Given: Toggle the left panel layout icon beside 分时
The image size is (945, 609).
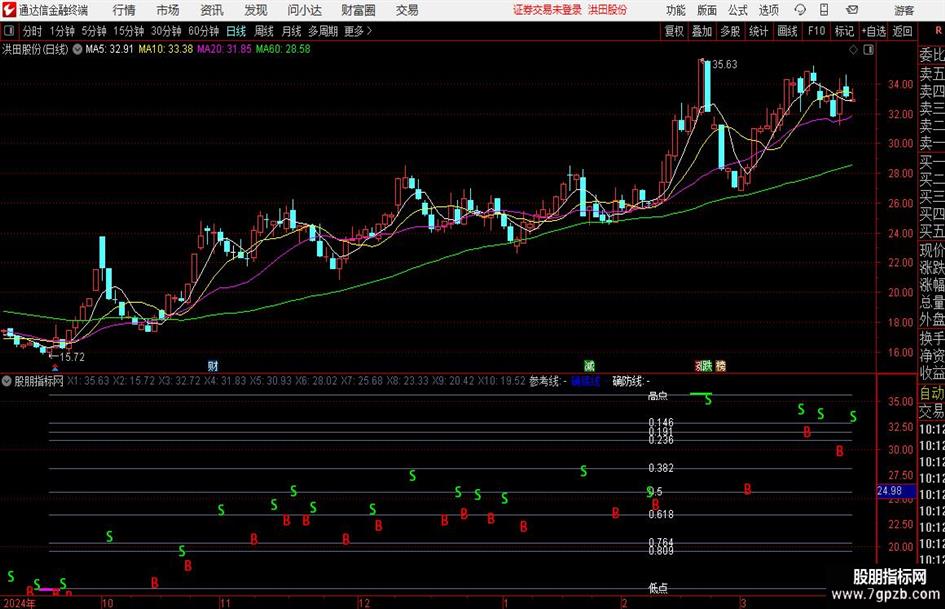Looking at the screenshot, I should [8, 31].
